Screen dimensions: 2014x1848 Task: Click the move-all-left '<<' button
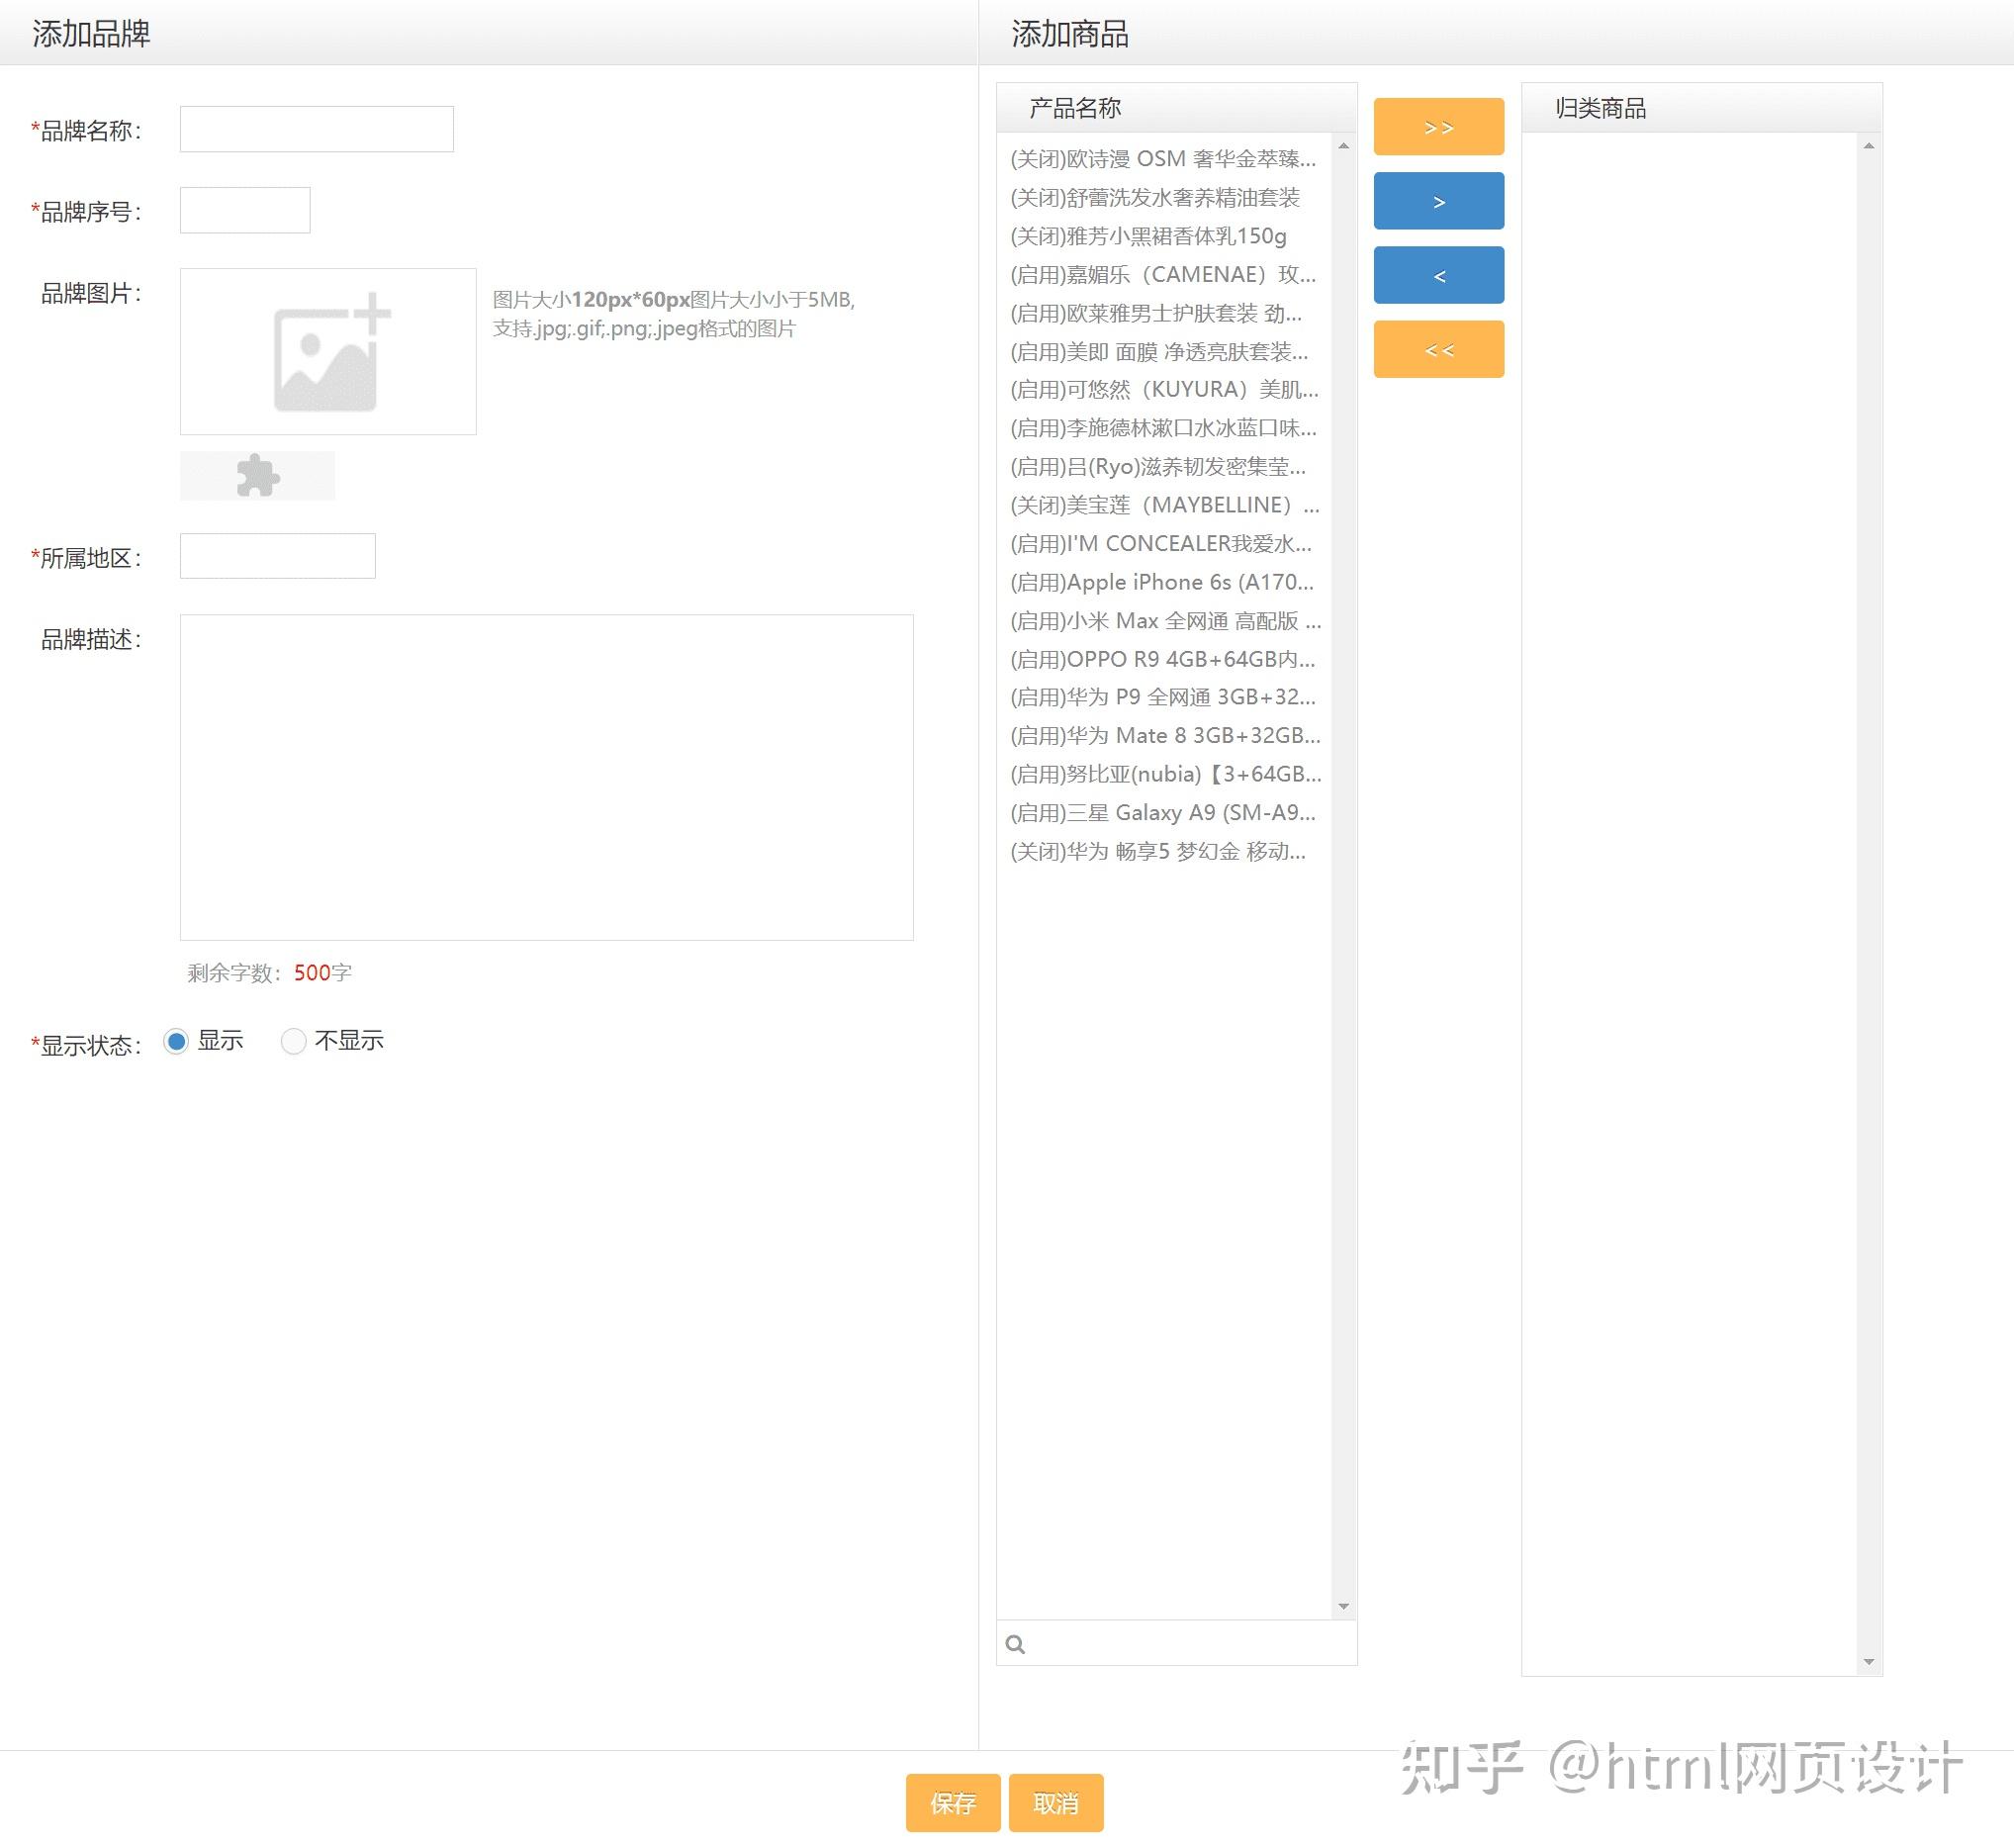pyautogui.click(x=1438, y=349)
